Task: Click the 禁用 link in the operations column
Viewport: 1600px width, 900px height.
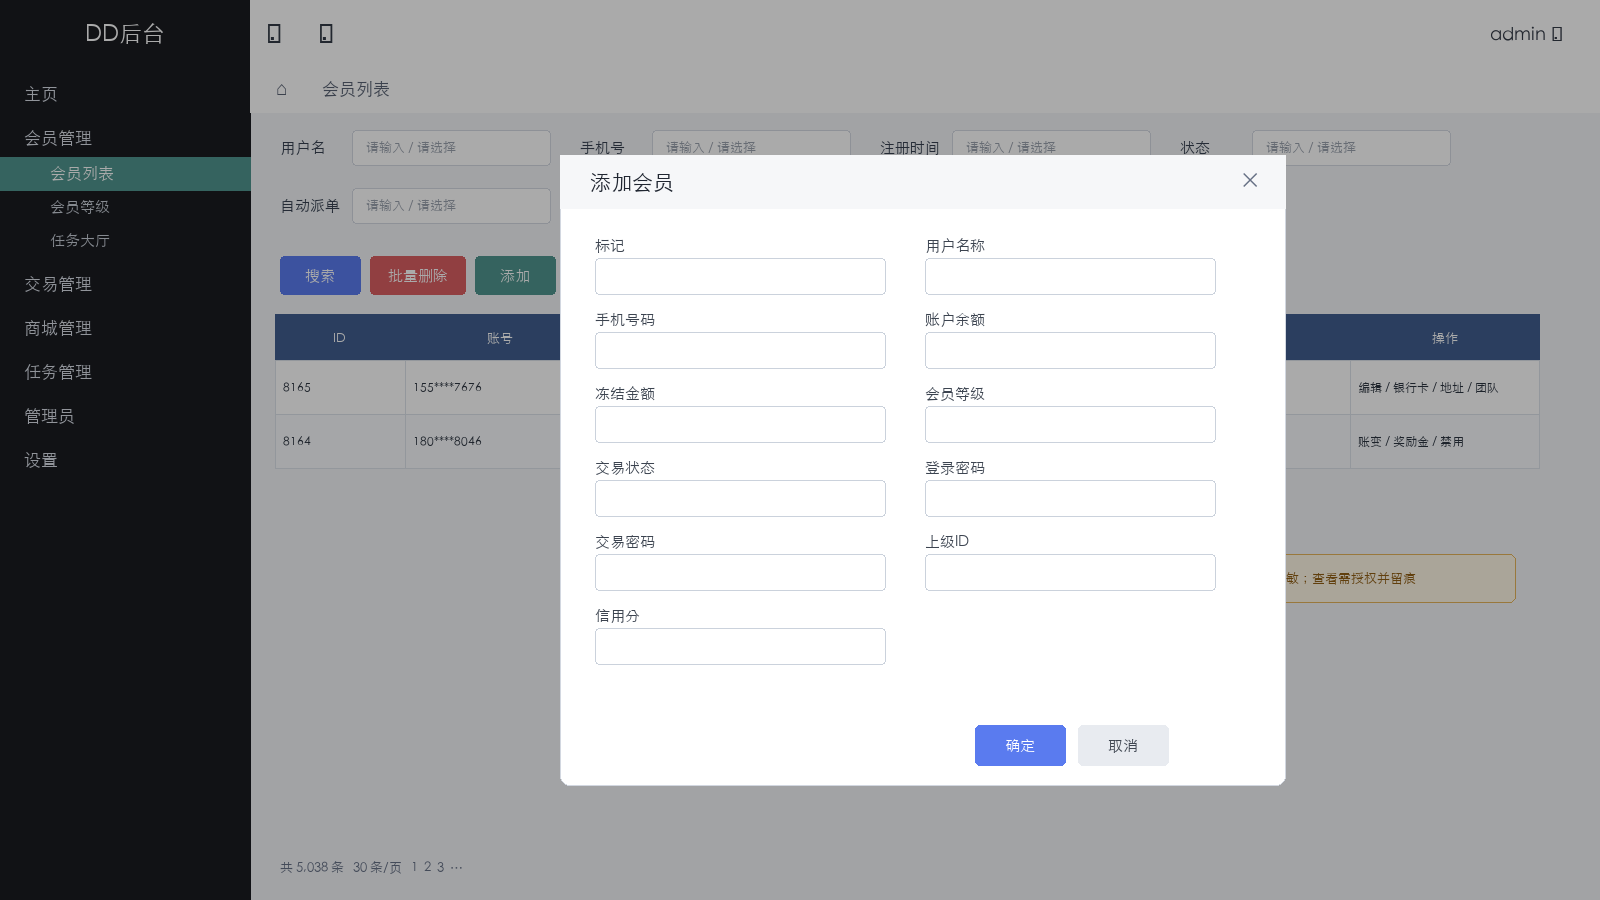Action: click(1452, 442)
